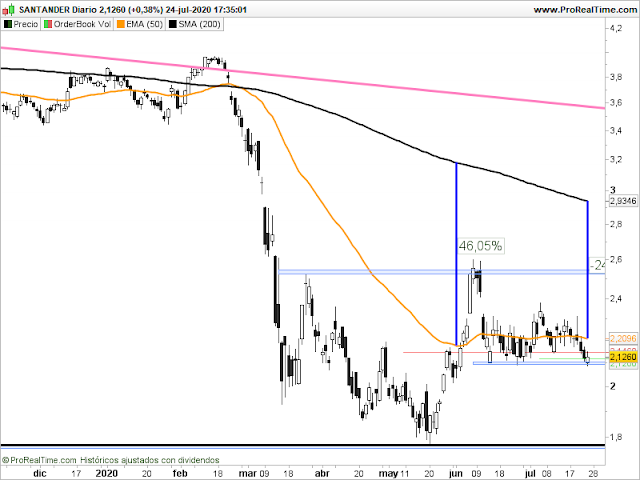Click the 'may 11' date on time axis
Viewport: 640px width, 480px height.
(x=394, y=474)
